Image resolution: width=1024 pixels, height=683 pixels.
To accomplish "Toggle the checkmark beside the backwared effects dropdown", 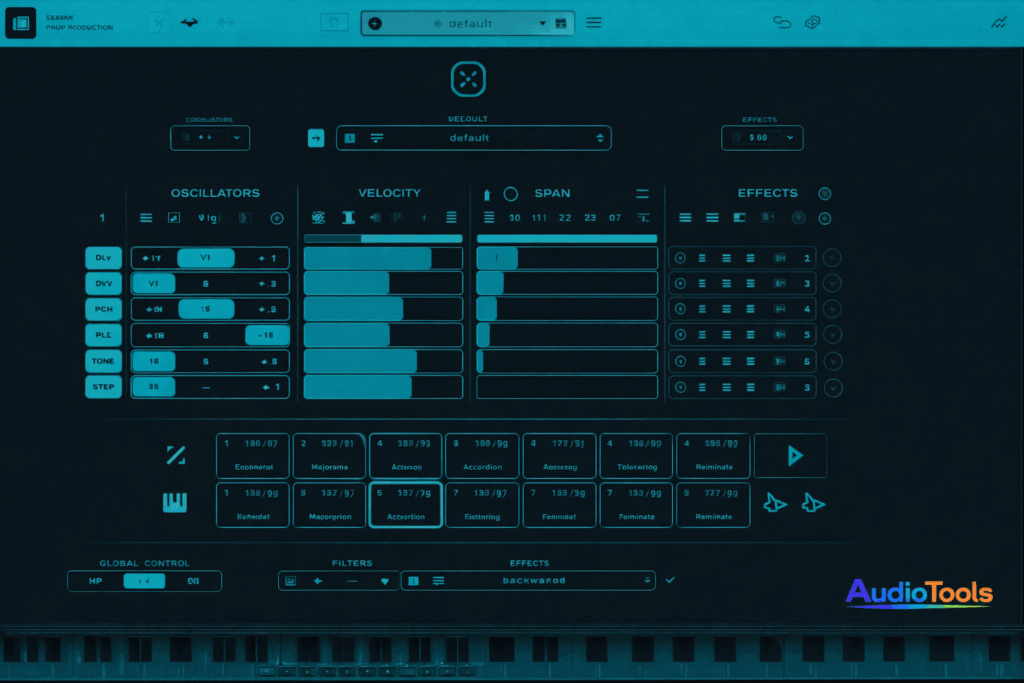I will 669,580.
